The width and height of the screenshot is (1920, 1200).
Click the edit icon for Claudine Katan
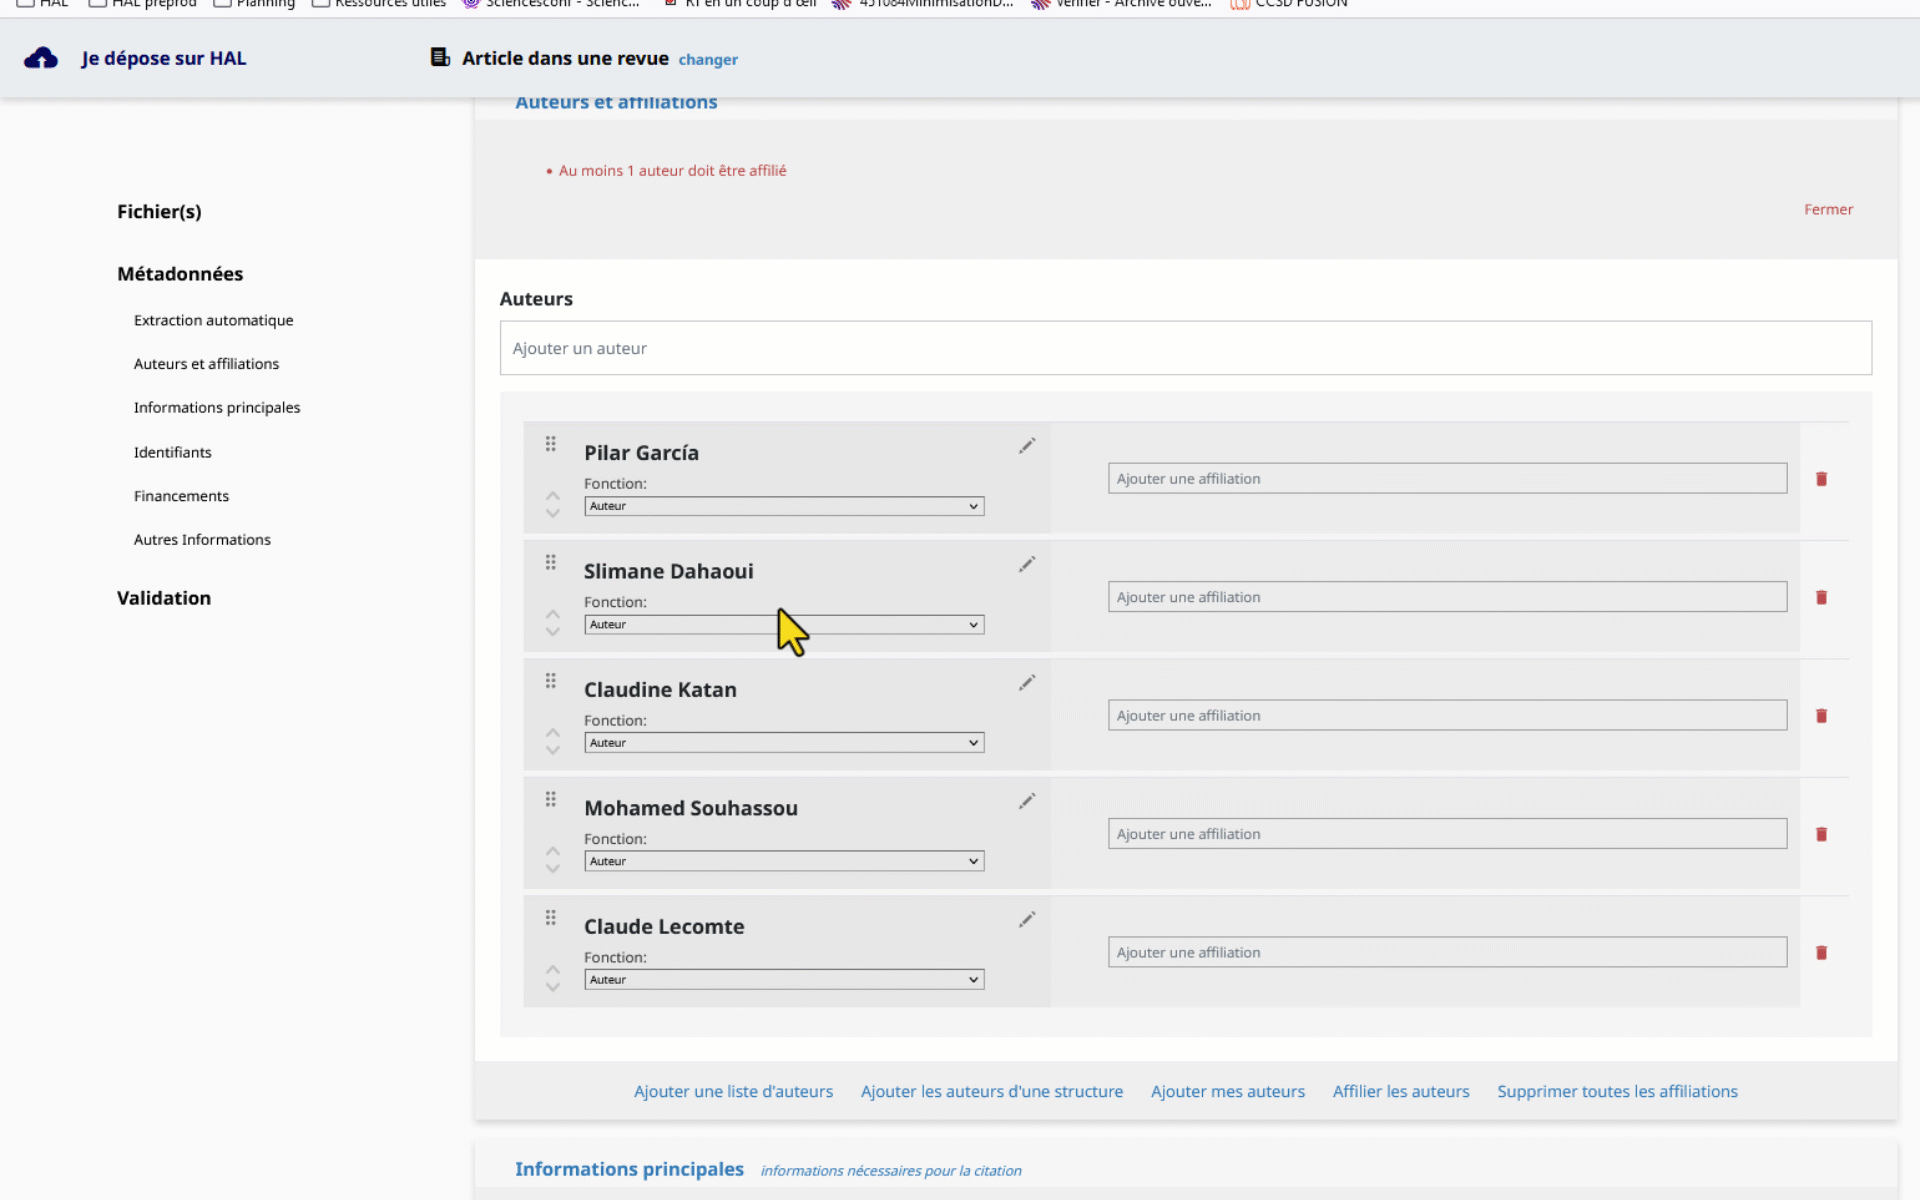1027,683
